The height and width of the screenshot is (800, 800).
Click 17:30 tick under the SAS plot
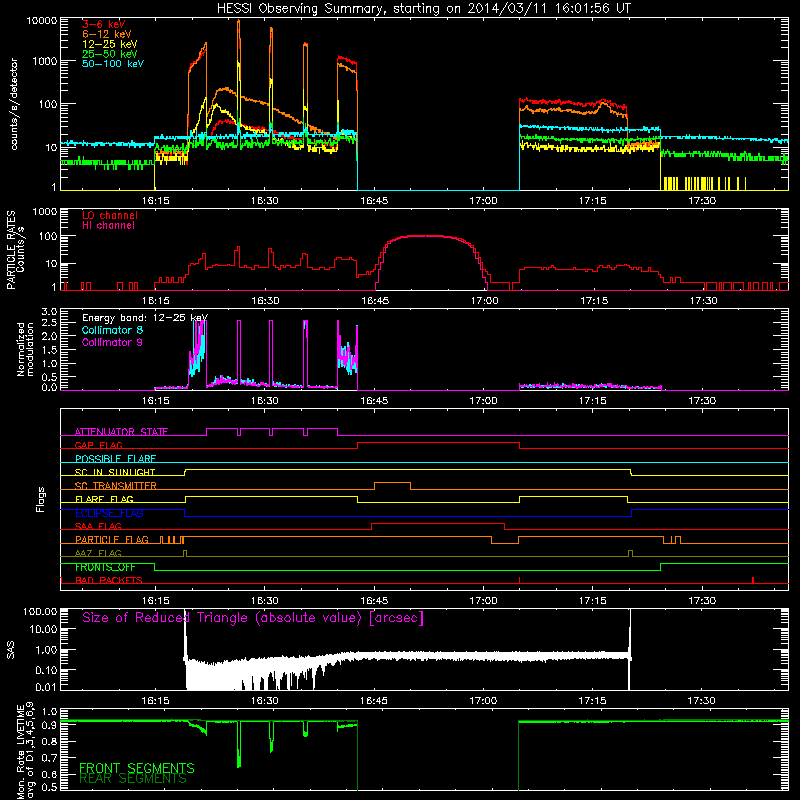pos(702,701)
